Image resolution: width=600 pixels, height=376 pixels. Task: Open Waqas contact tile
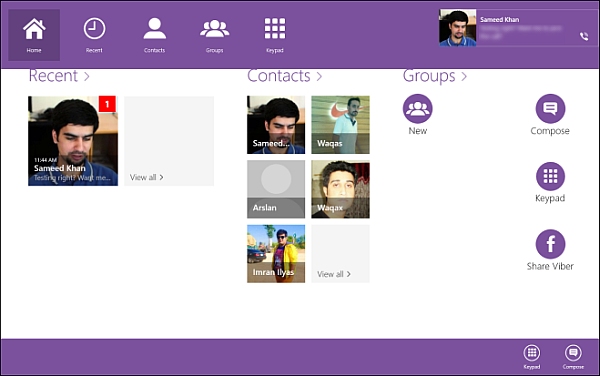341,125
